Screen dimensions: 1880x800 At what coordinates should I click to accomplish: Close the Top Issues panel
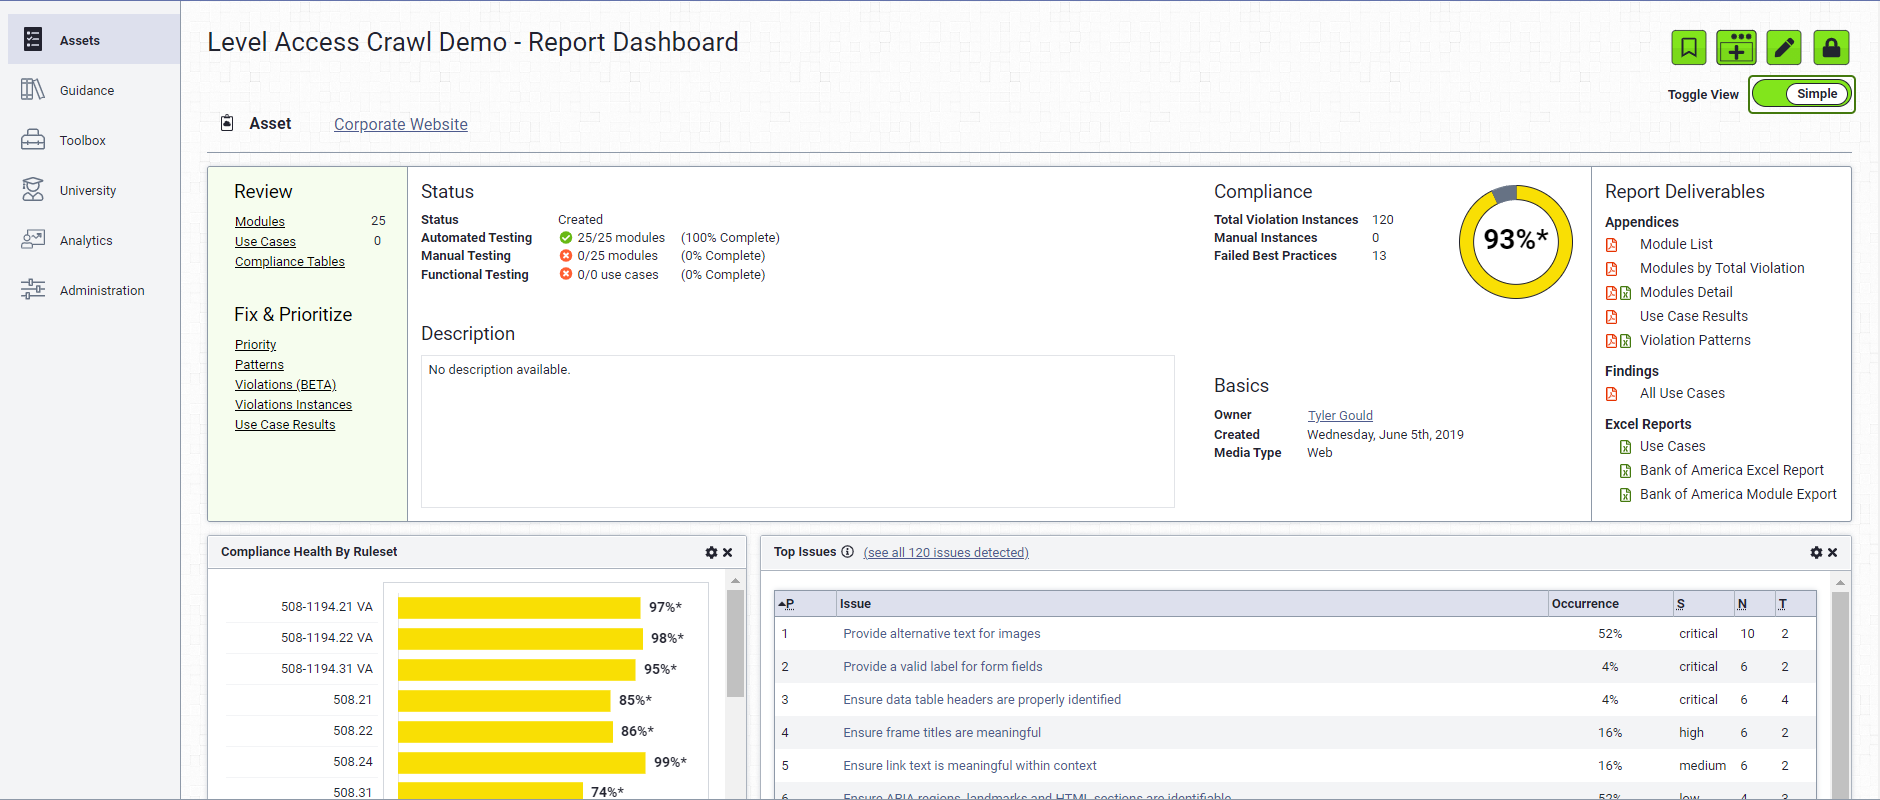[1833, 553]
